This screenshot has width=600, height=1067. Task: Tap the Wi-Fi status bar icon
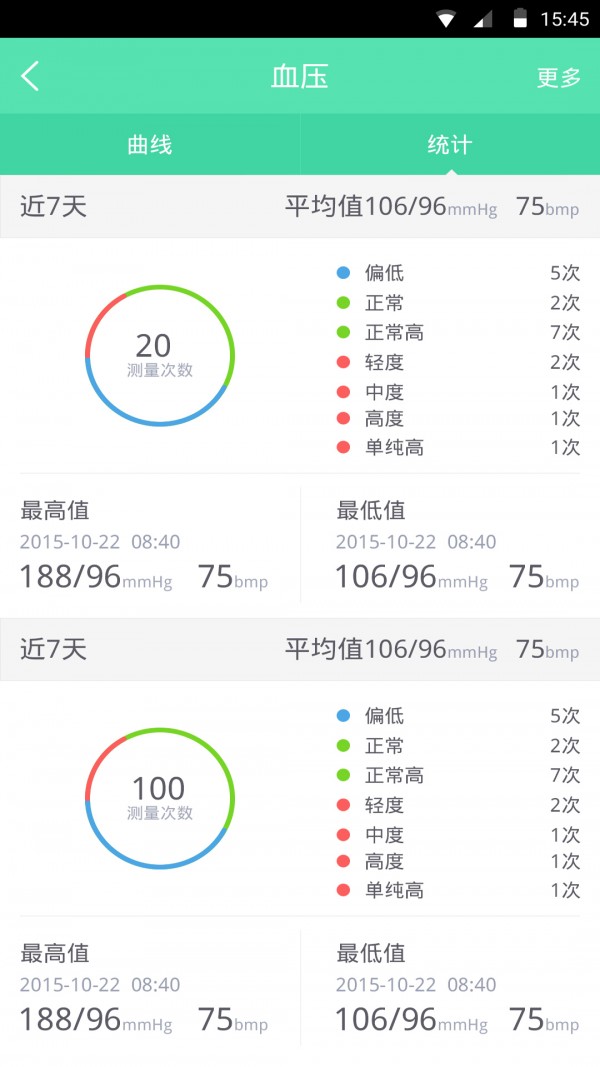pos(447,19)
